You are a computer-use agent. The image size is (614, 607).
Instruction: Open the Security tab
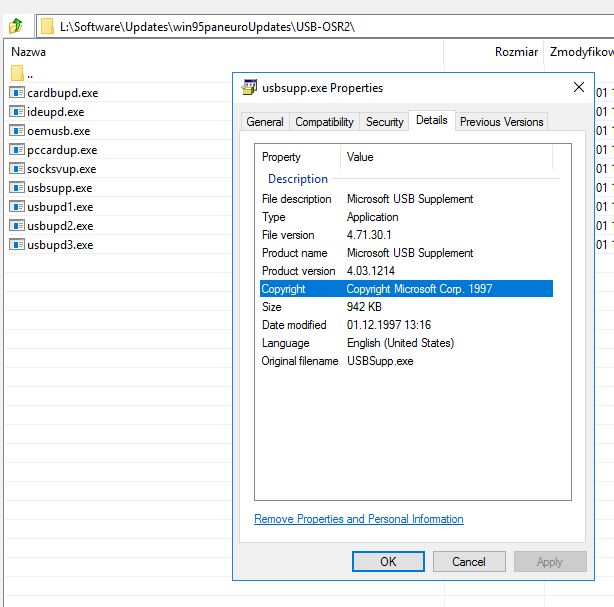[384, 122]
